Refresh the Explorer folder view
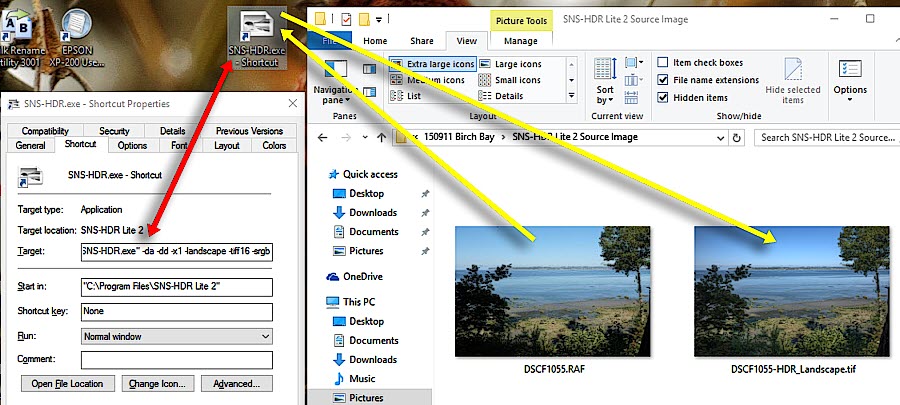Screen dimensions: 900x405 tap(736, 138)
